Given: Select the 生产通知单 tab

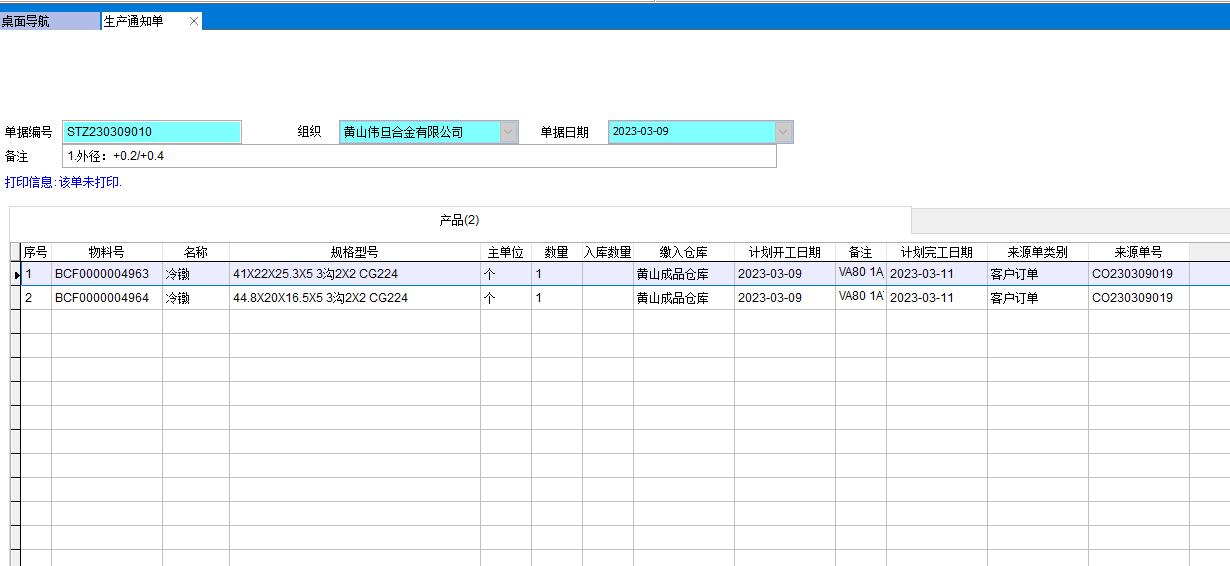Looking at the screenshot, I should tap(140, 21).
